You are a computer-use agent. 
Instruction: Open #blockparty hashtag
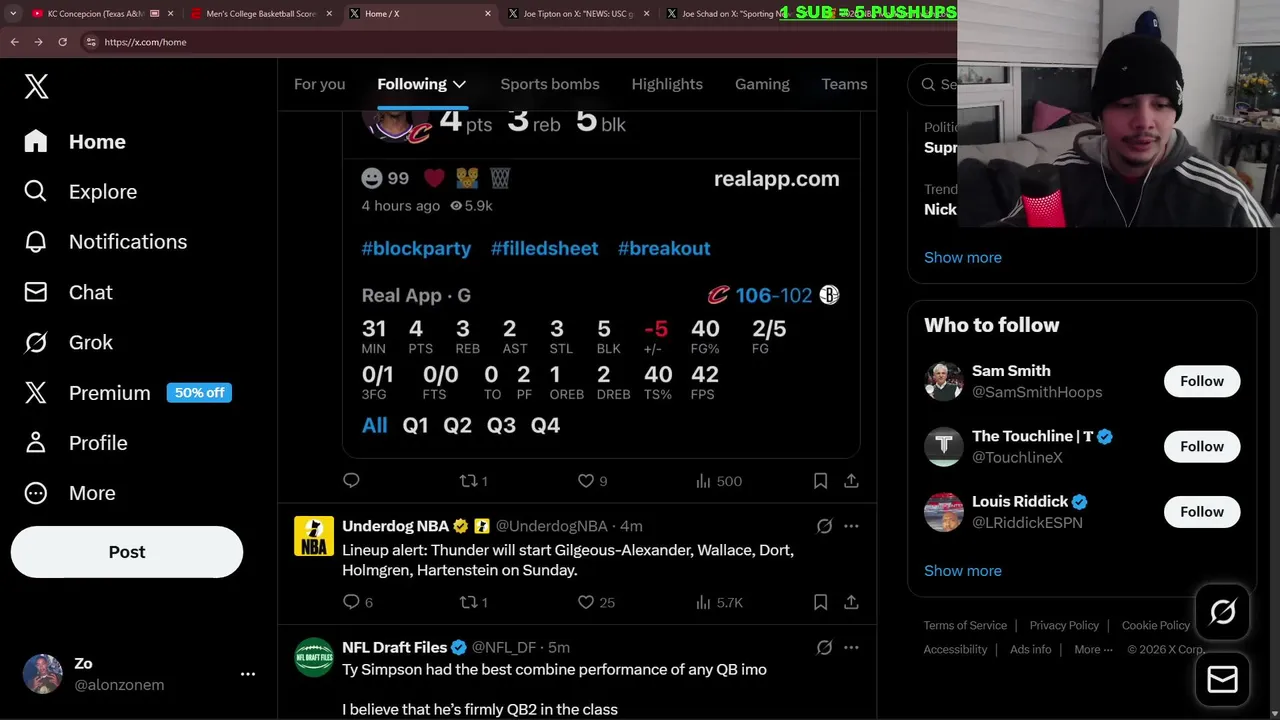tap(416, 248)
